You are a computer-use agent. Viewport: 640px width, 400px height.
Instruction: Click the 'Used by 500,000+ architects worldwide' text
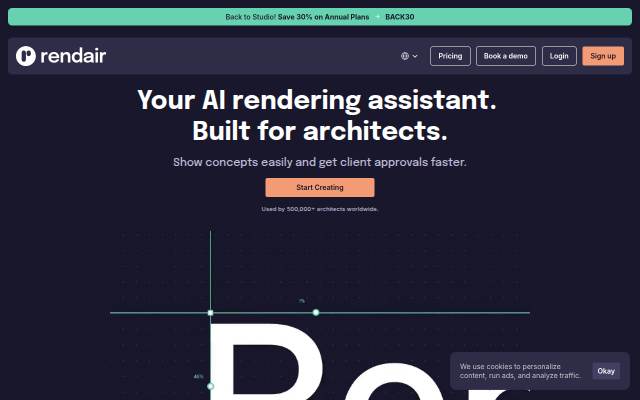[x=320, y=209]
